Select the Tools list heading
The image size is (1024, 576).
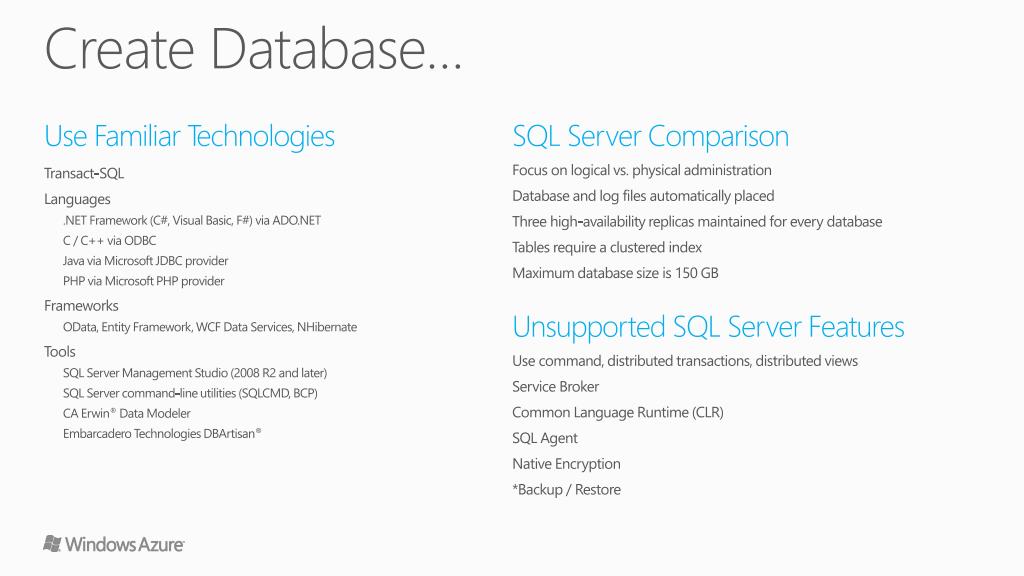pos(60,351)
